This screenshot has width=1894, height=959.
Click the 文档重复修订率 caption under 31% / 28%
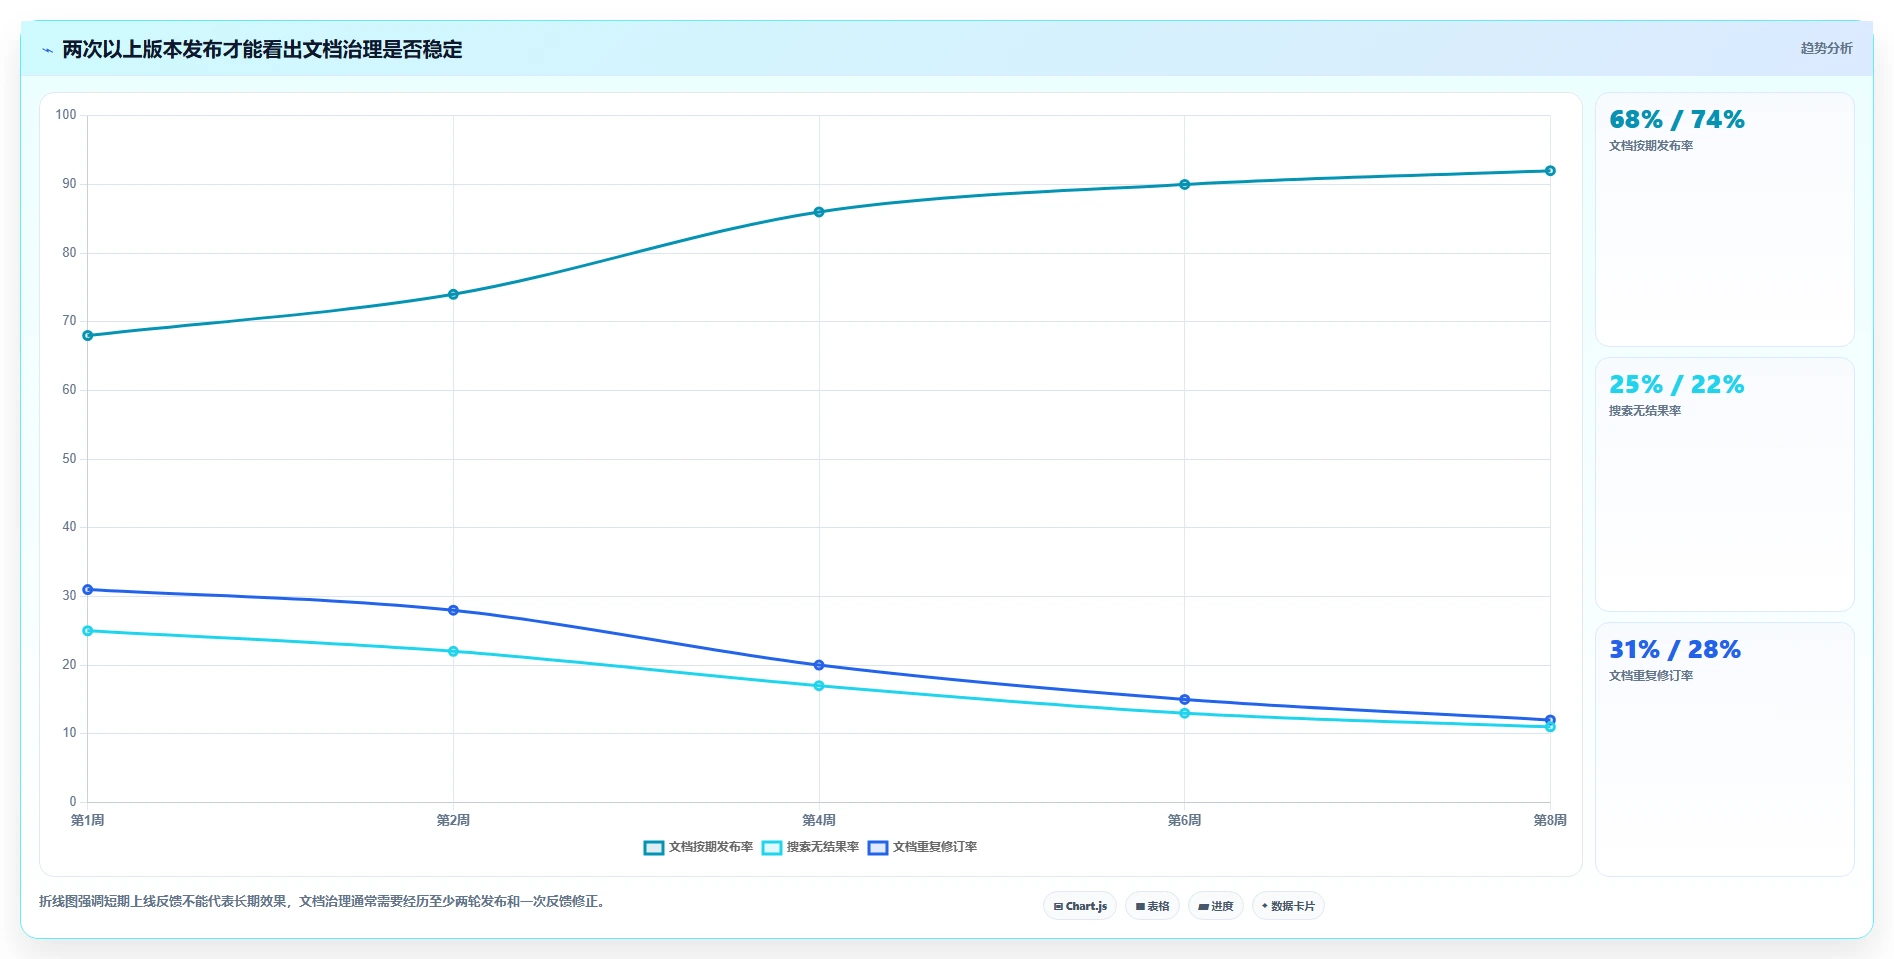[1651, 676]
